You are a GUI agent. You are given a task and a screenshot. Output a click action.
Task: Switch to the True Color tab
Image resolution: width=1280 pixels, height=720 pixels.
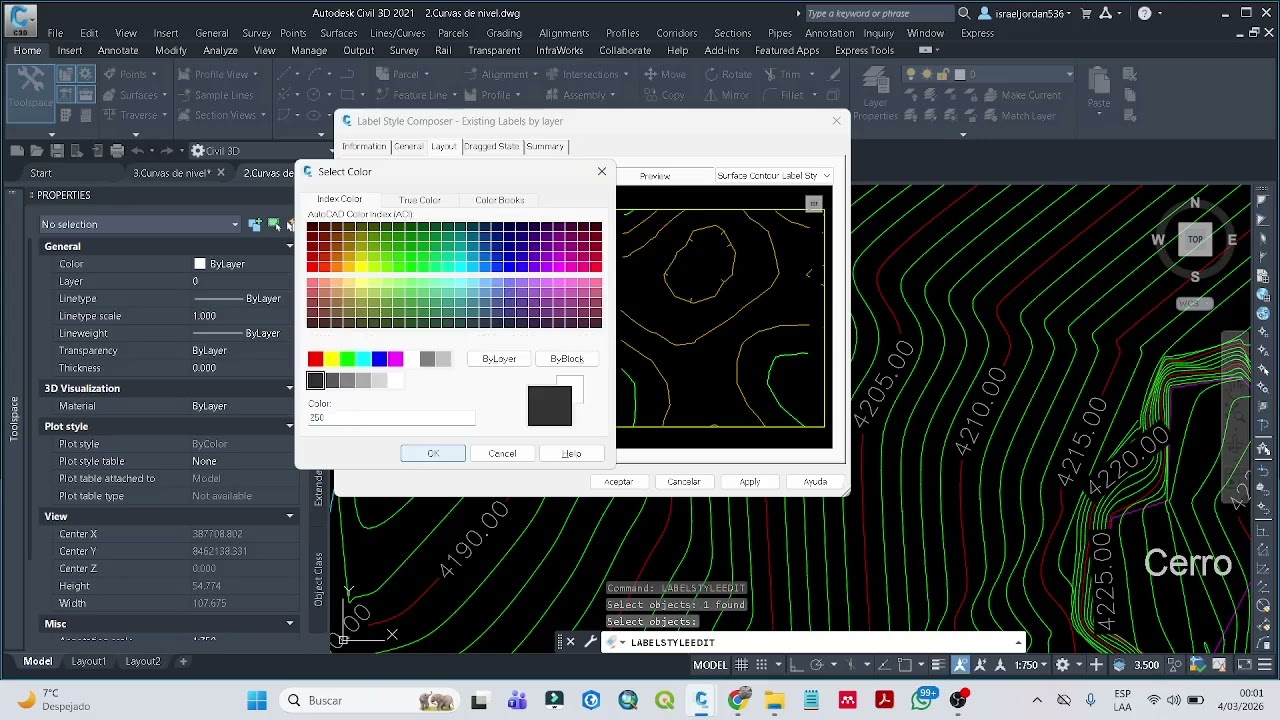[x=420, y=200]
